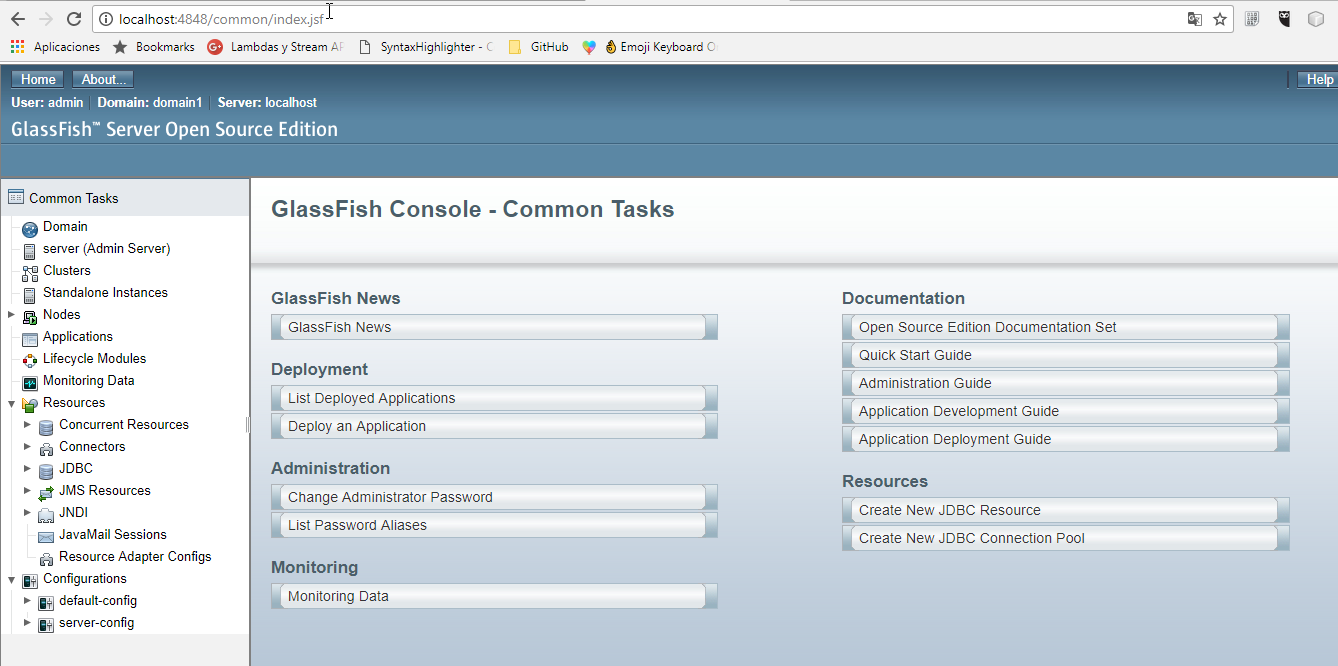1338x666 pixels.
Task: Open the JavaMail Sessions envelope icon
Action: click(x=45, y=534)
